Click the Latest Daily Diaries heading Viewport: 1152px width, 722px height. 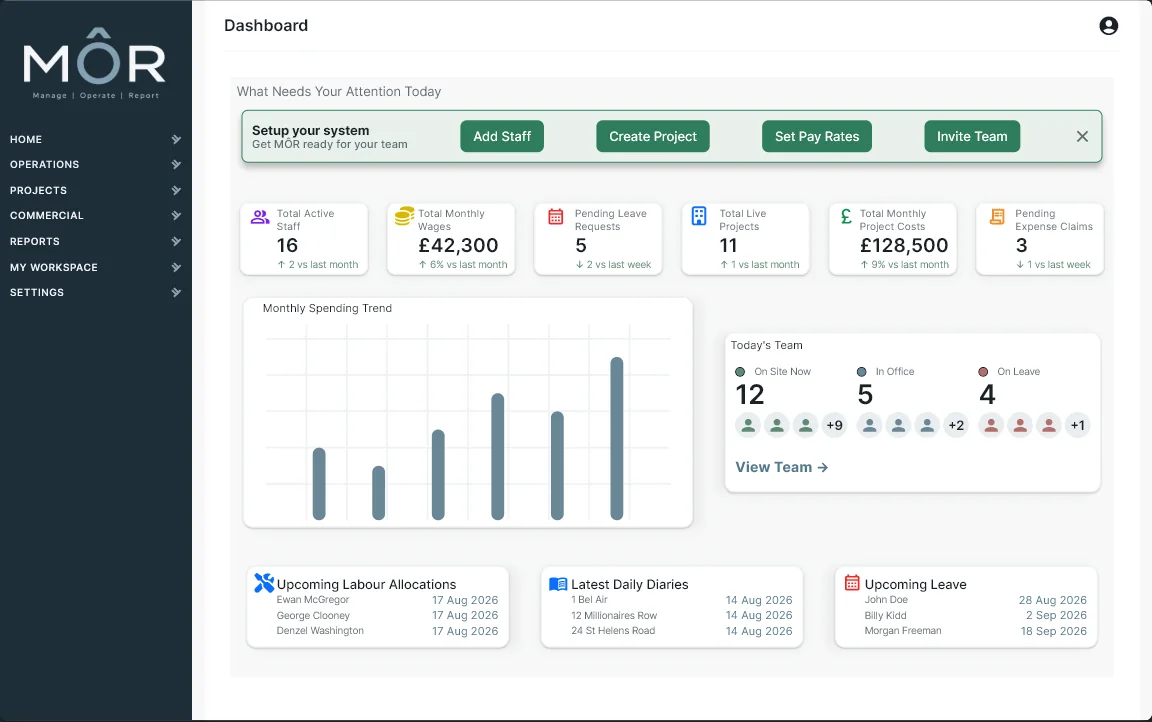point(630,585)
